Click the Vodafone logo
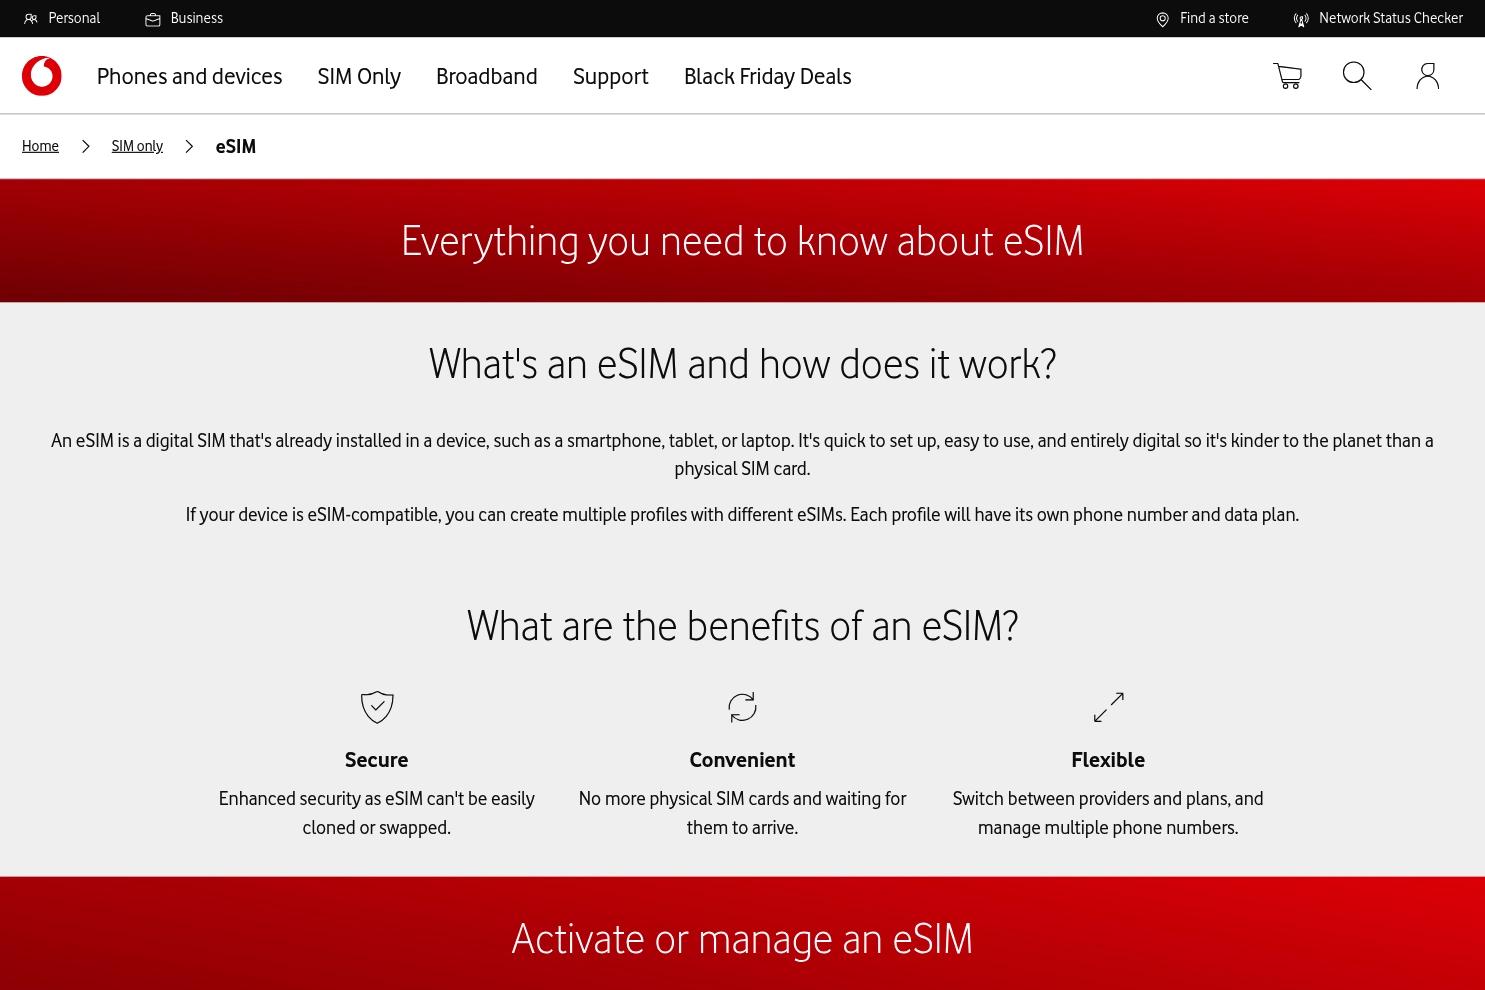This screenshot has width=1485, height=990. 42,76
